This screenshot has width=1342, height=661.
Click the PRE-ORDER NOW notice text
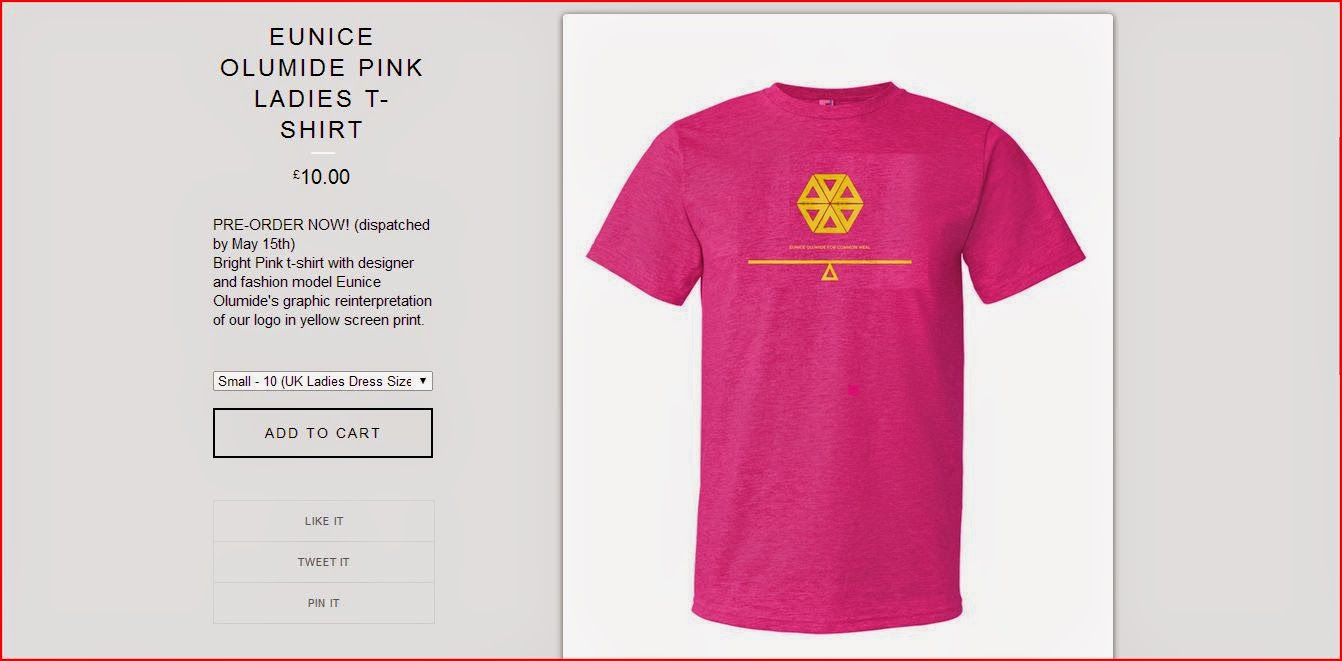click(321, 234)
